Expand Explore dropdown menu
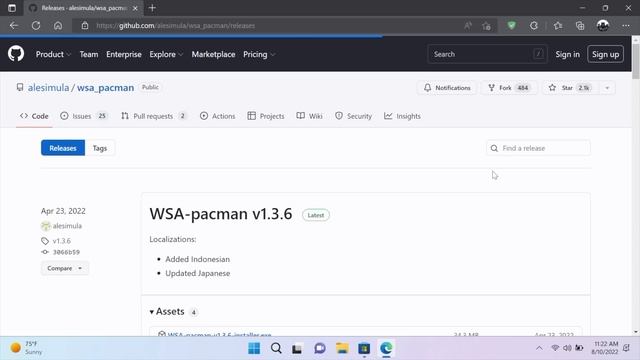640x360 pixels. coord(166,54)
